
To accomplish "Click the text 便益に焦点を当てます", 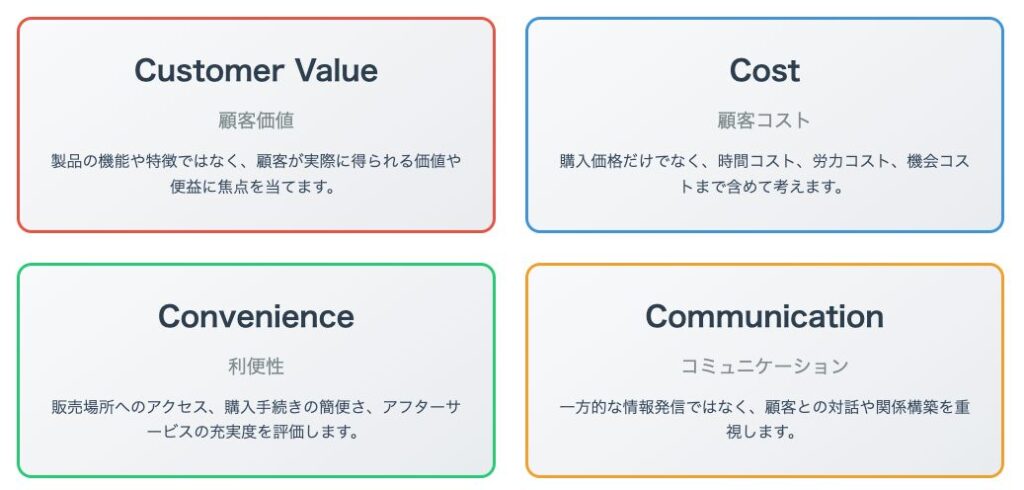I will coord(252,187).
